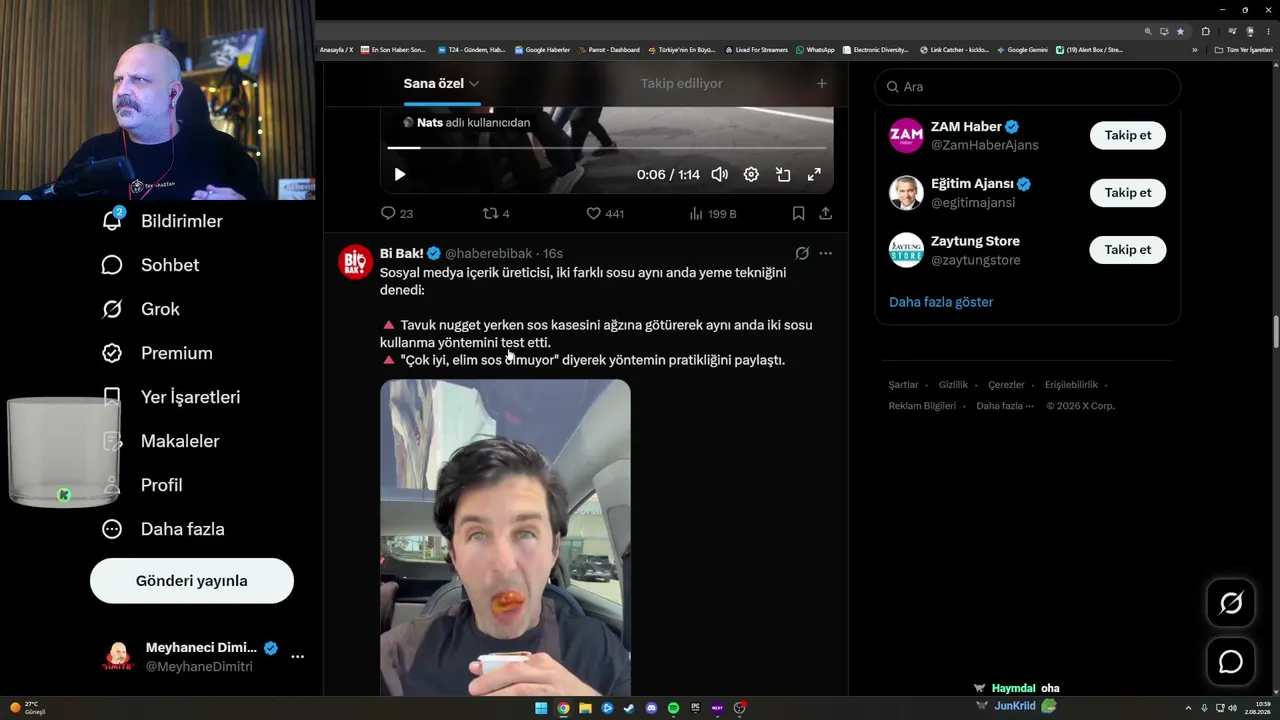Image resolution: width=1280 pixels, height=720 pixels.
Task: Open the floating Grok button
Action: coord(1231,603)
